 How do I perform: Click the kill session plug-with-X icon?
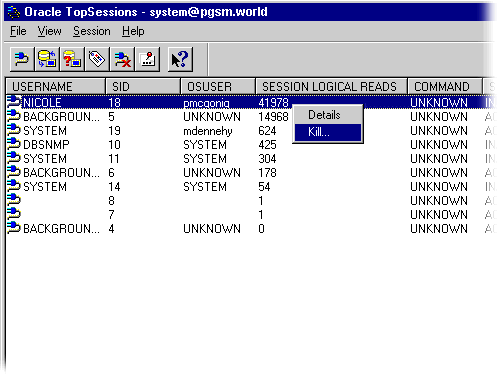point(122,59)
